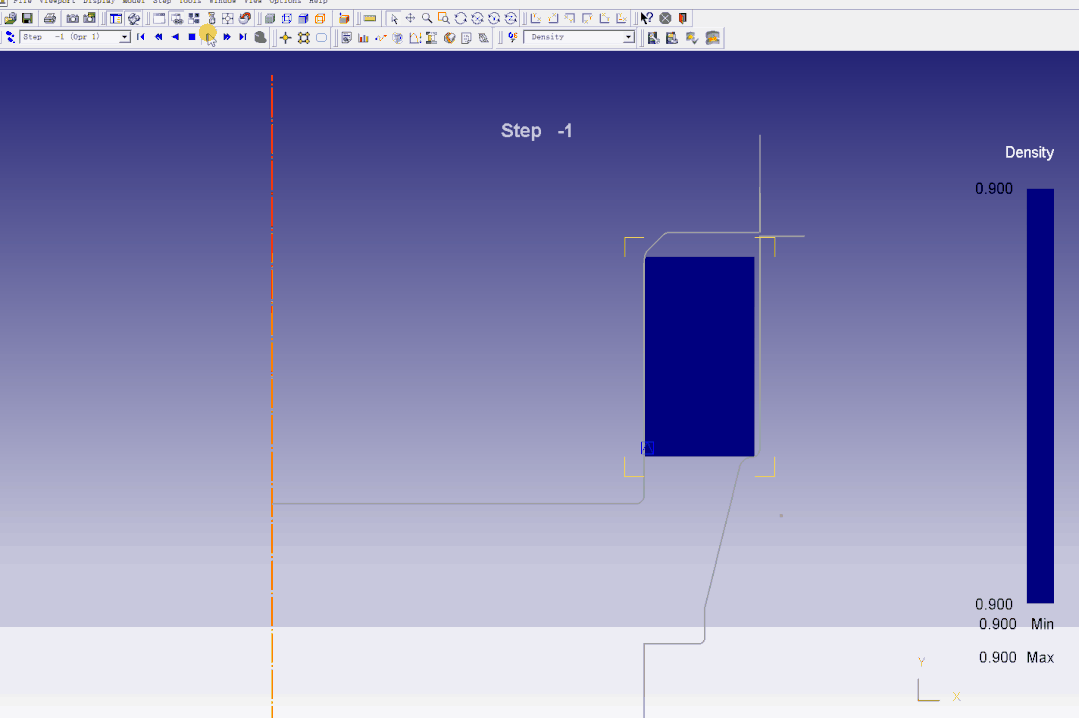Open the Density variable dropdown
Screen dimensions: 1079x718
point(628,37)
